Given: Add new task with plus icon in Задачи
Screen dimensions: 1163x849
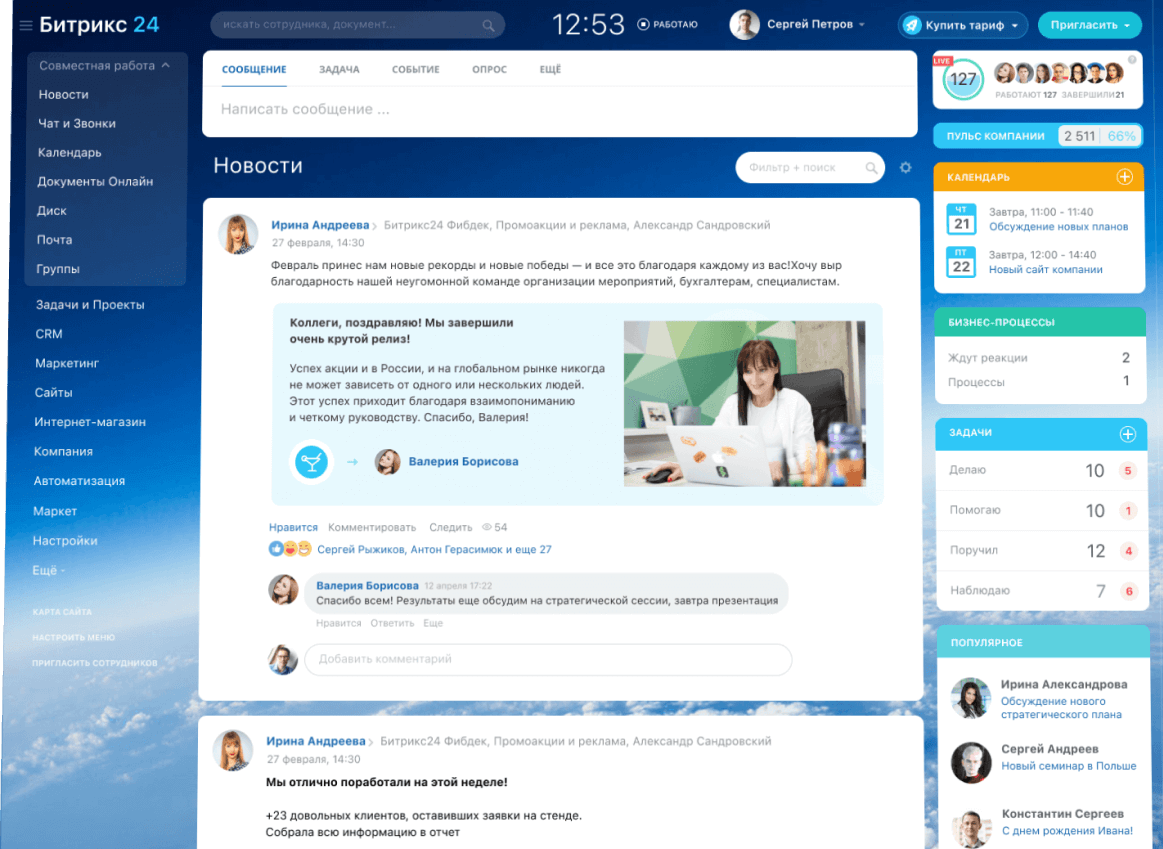Looking at the screenshot, I should pos(1127,434).
